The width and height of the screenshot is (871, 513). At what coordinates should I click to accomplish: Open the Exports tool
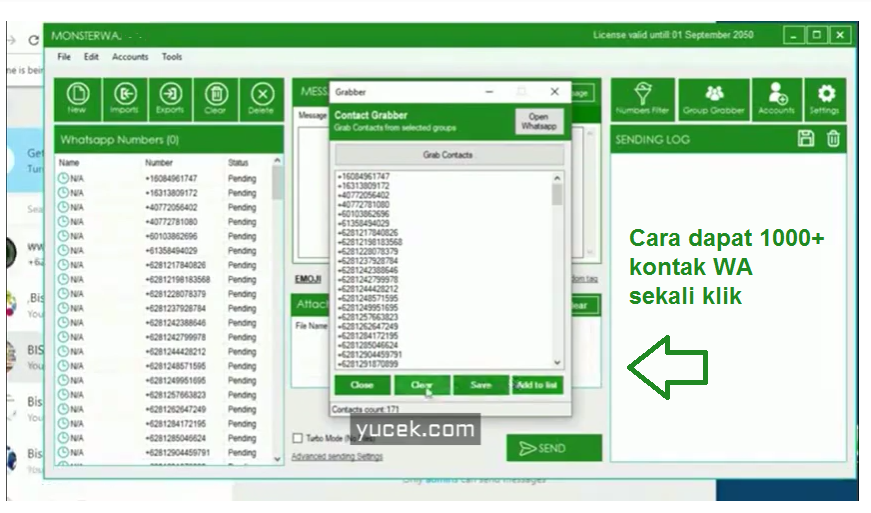point(170,99)
